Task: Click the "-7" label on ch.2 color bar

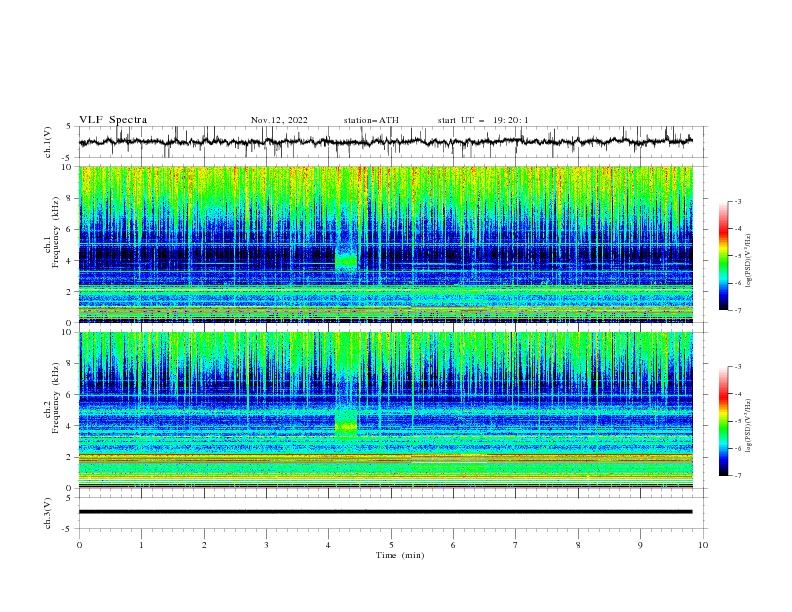Action: [x=737, y=476]
